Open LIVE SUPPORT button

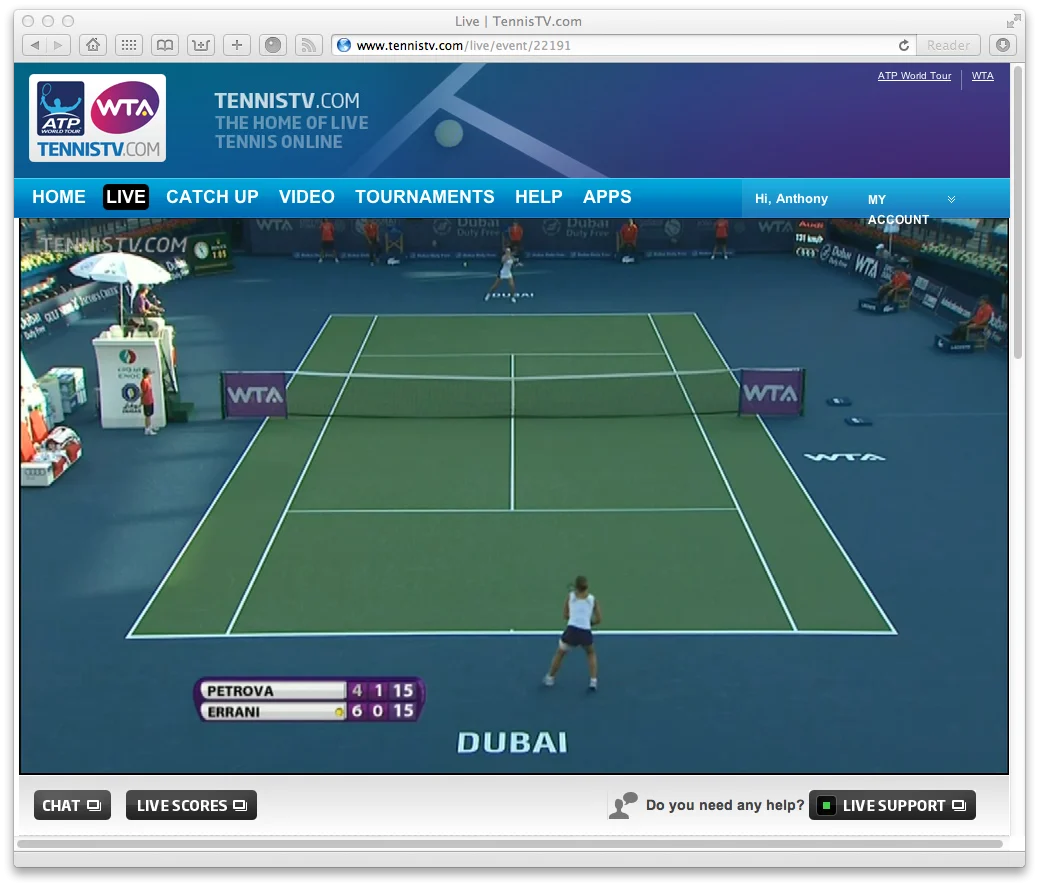[892, 806]
